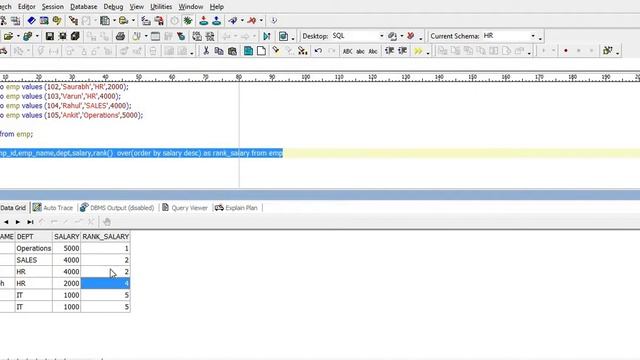This screenshot has width=640, height=360.
Task: Click the highlighted rank() over query line
Action: (x=141, y=153)
